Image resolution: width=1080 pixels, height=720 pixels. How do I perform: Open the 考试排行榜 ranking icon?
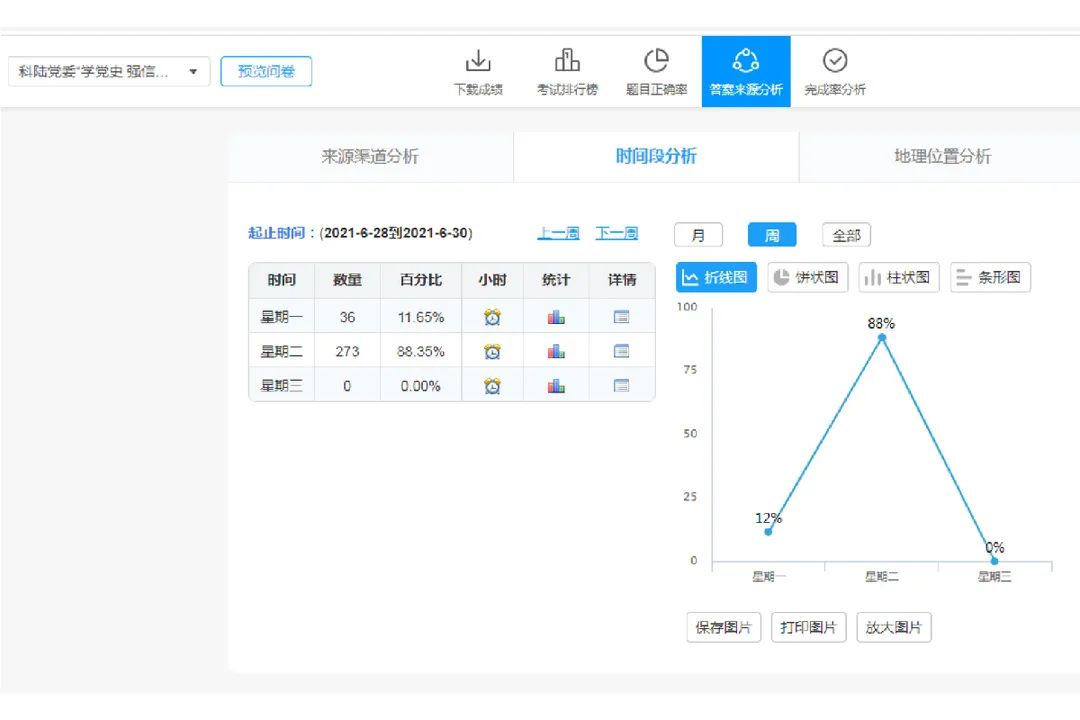coord(567,62)
